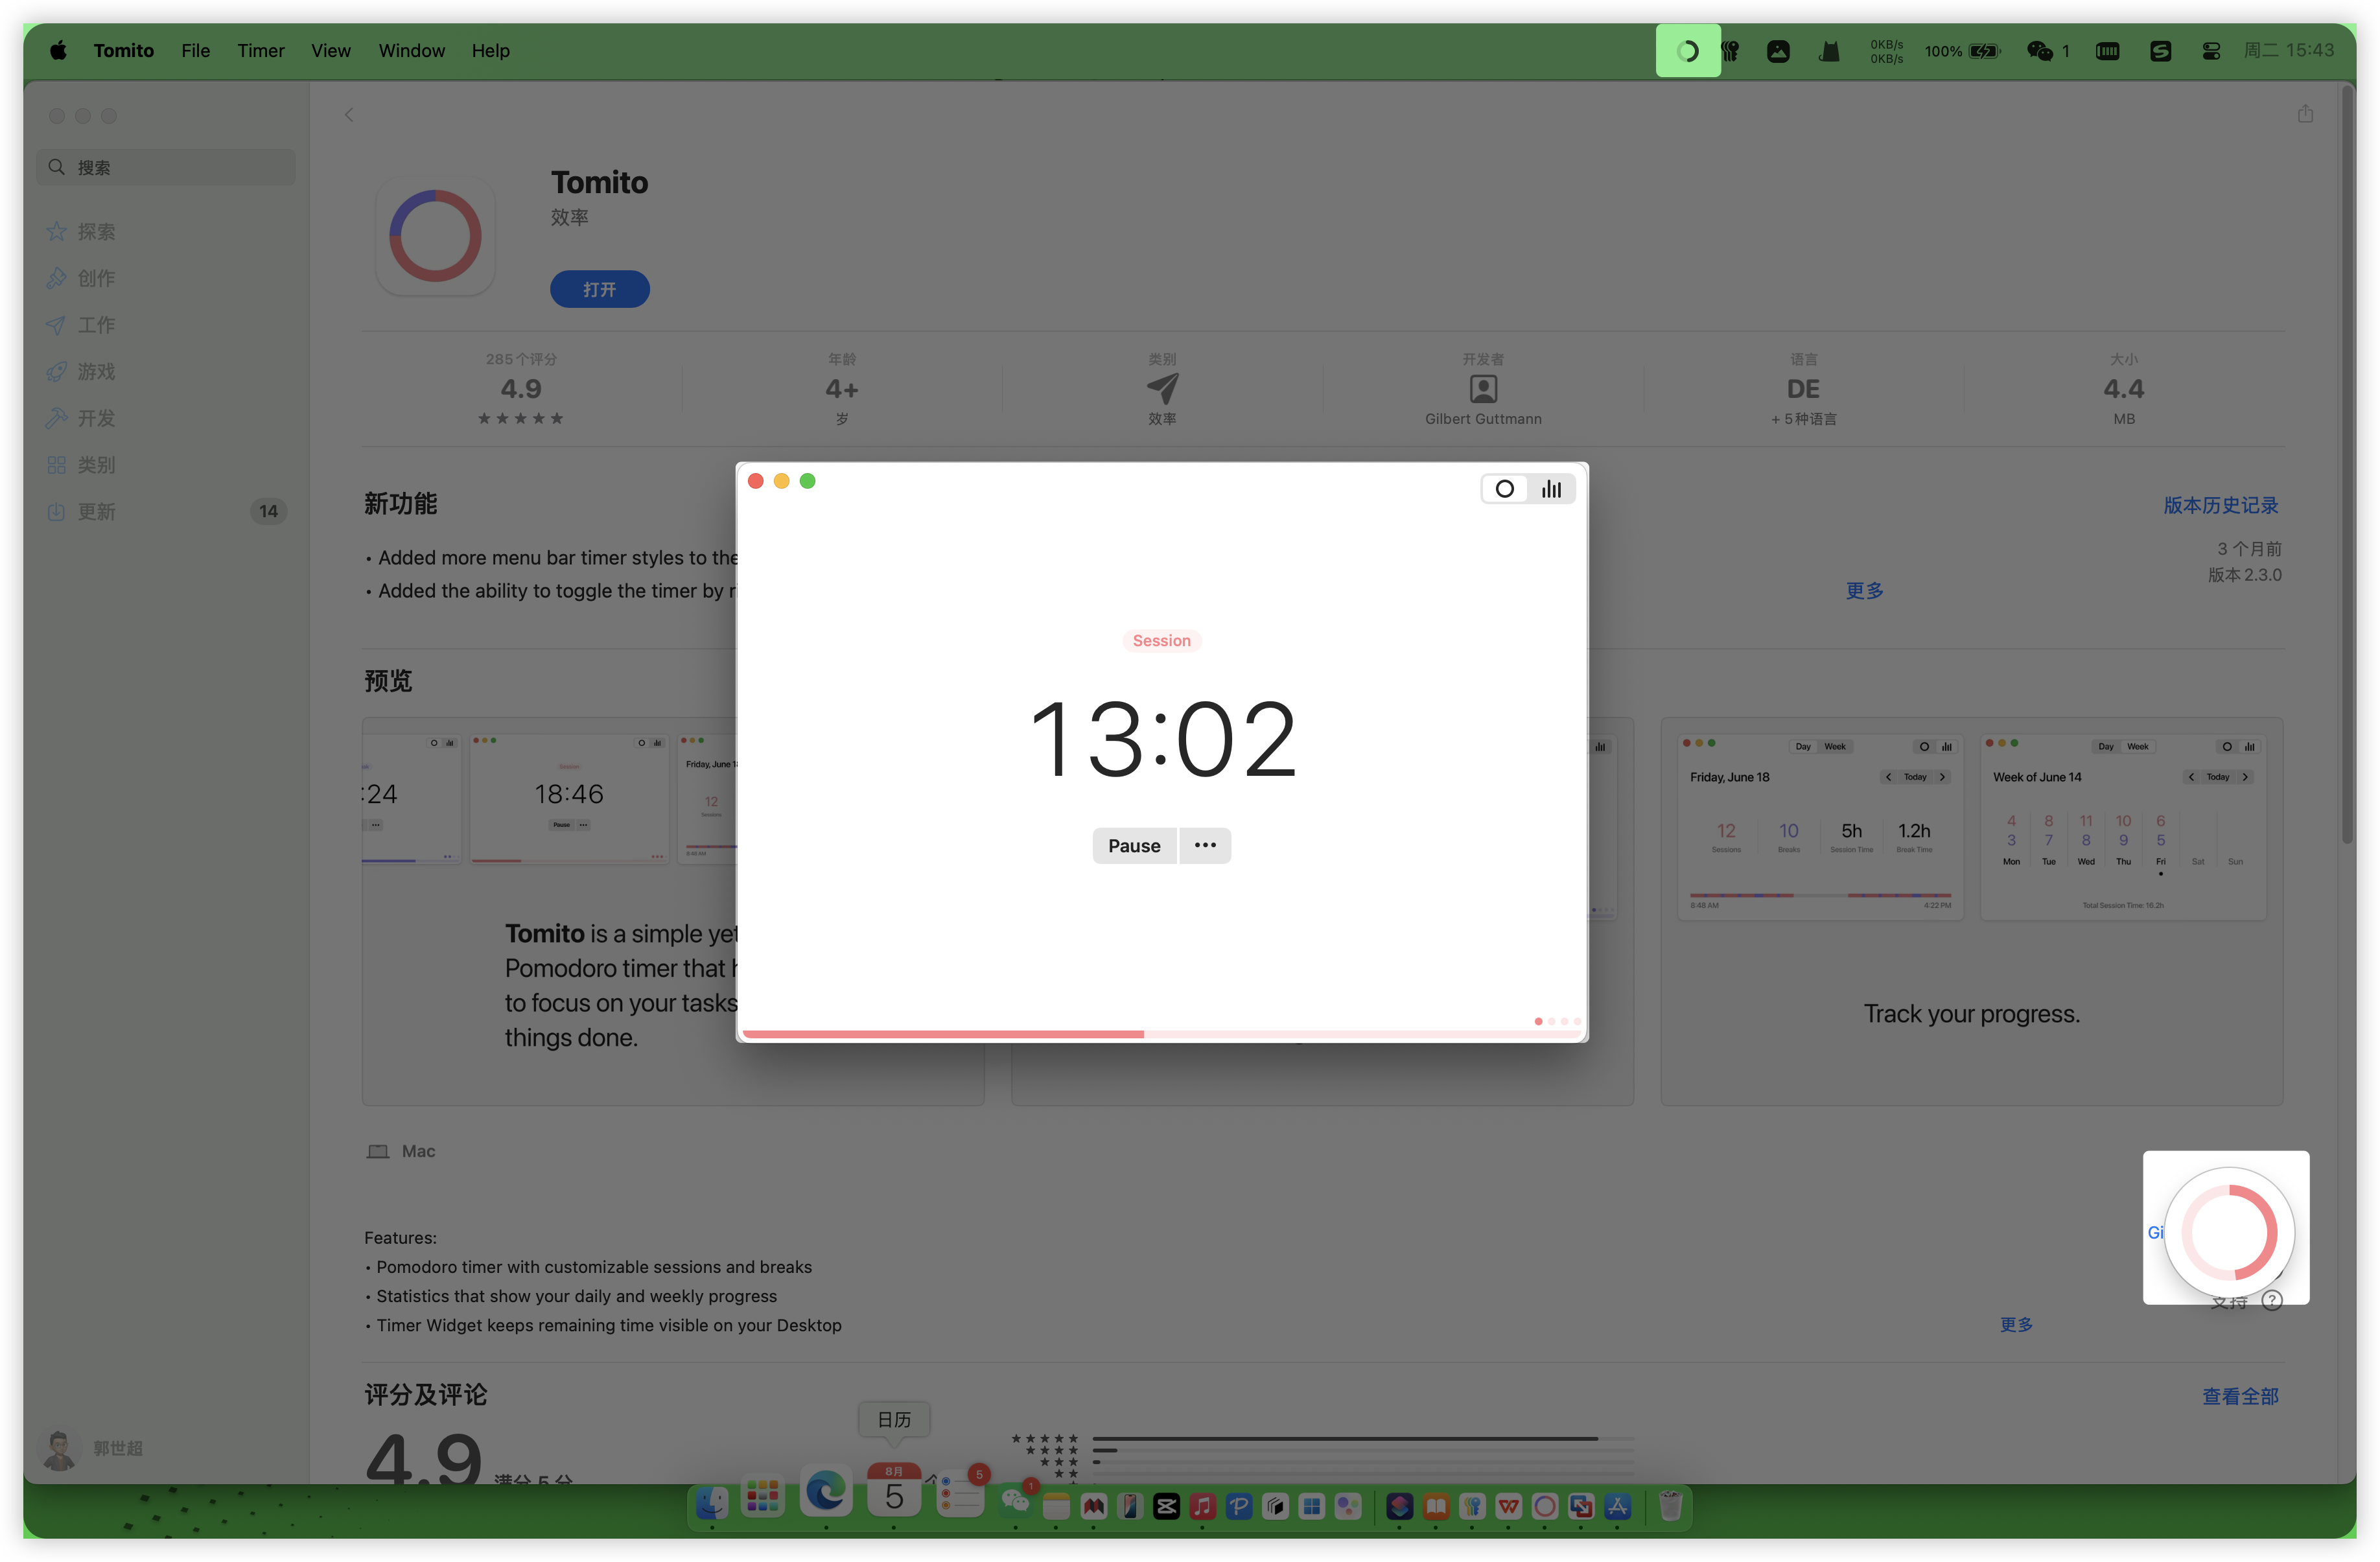The height and width of the screenshot is (1562, 2380).
Task: Open 更新 with 14 badge in sidebar
Action: click(x=166, y=512)
